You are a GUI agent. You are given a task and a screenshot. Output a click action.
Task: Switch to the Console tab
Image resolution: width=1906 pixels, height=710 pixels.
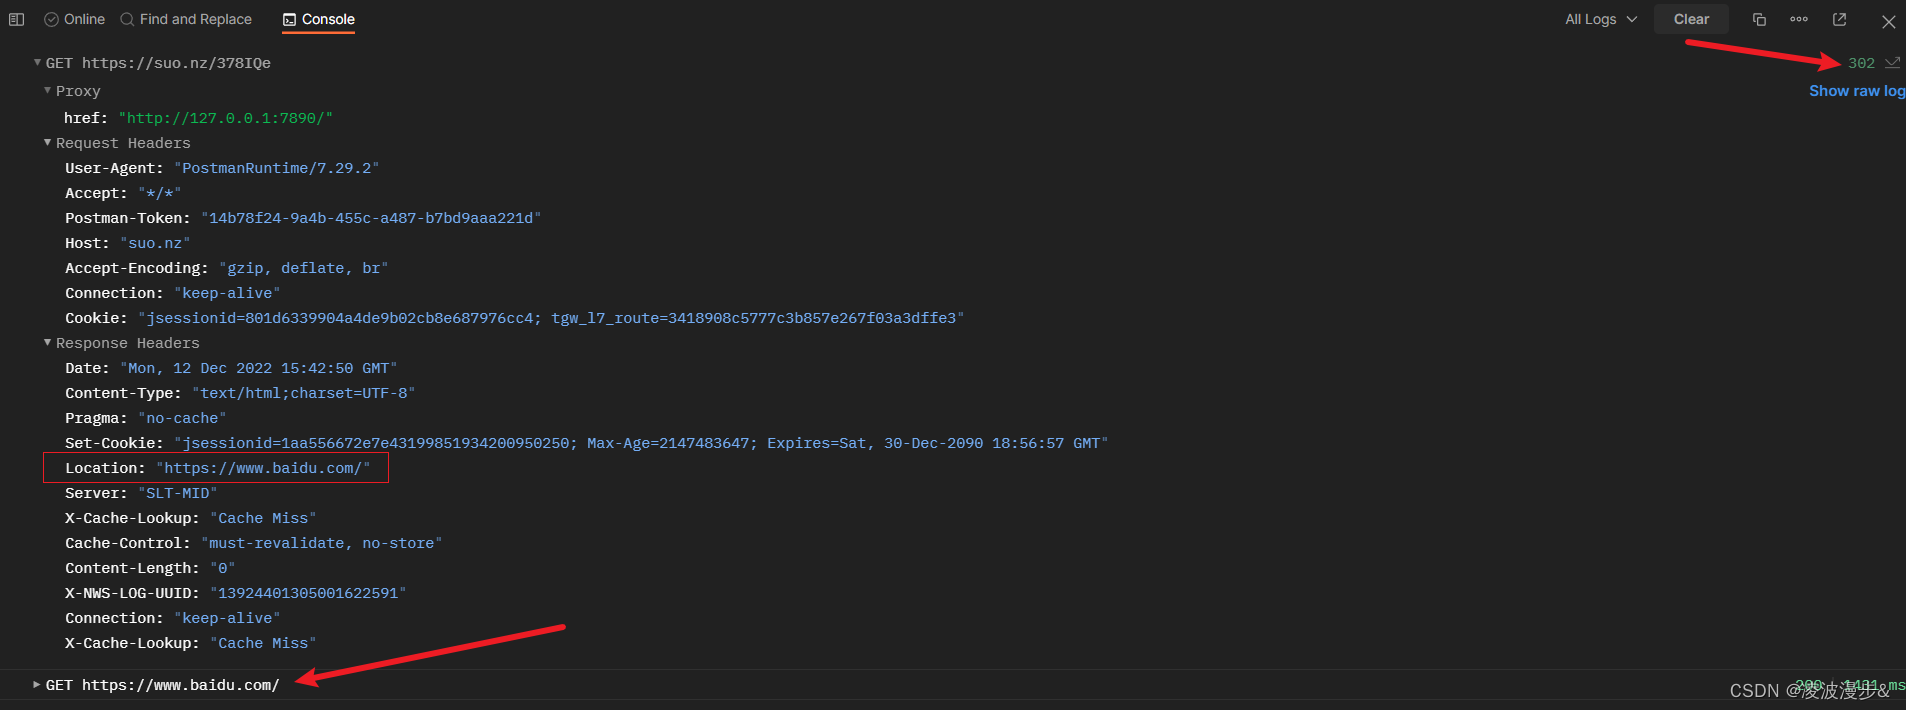tap(318, 19)
